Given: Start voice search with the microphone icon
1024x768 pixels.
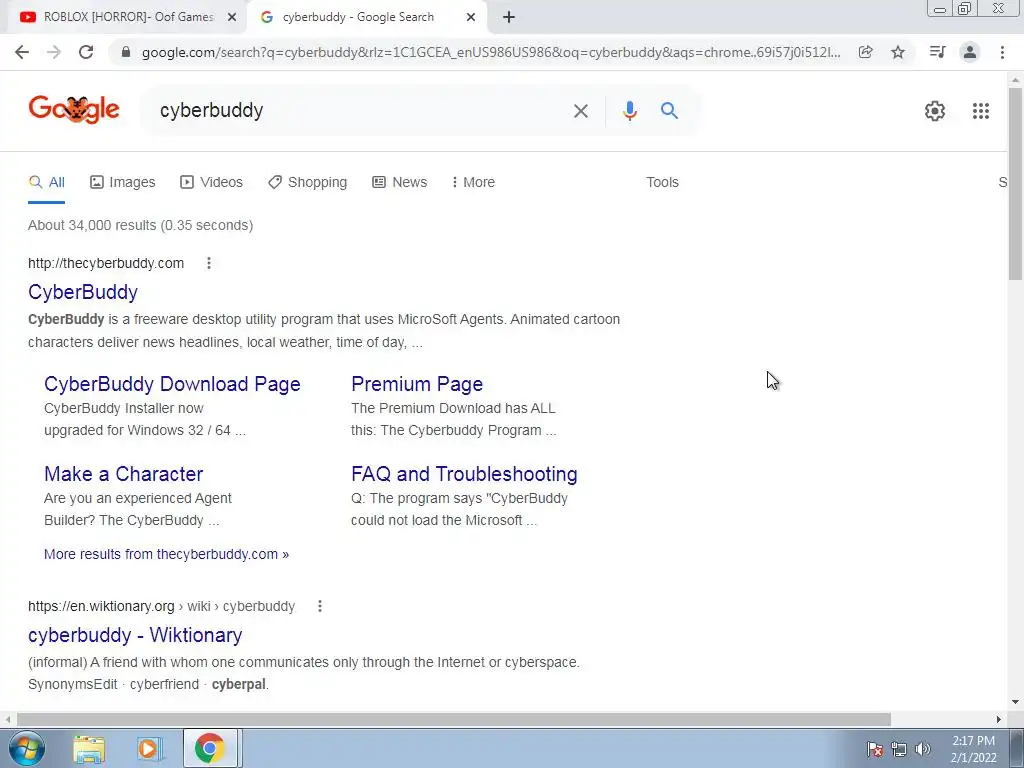Looking at the screenshot, I should click(x=630, y=111).
